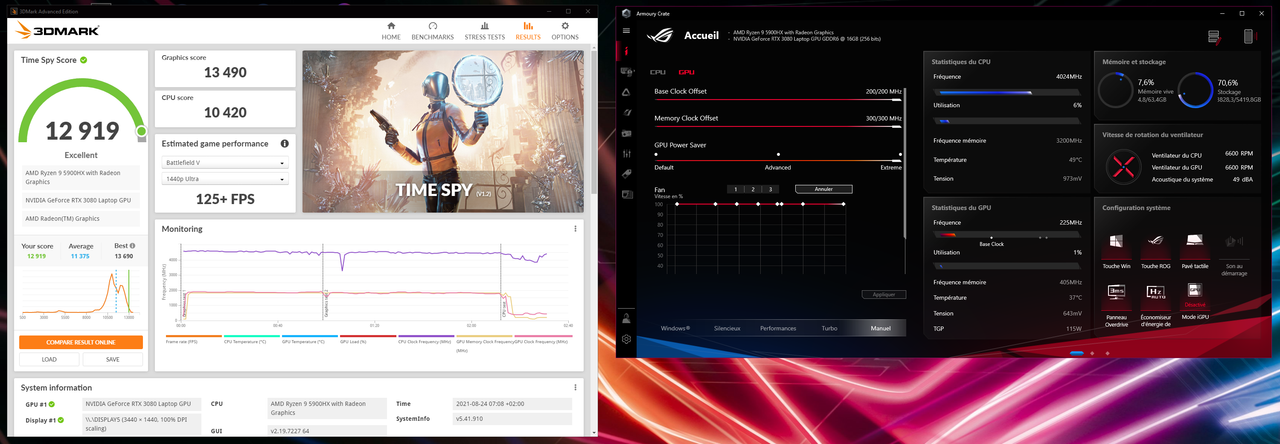1280x444 pixels.
Task: Open the BENCHMARKS tab in 3DMark
Action: click(x=432, y=31)
